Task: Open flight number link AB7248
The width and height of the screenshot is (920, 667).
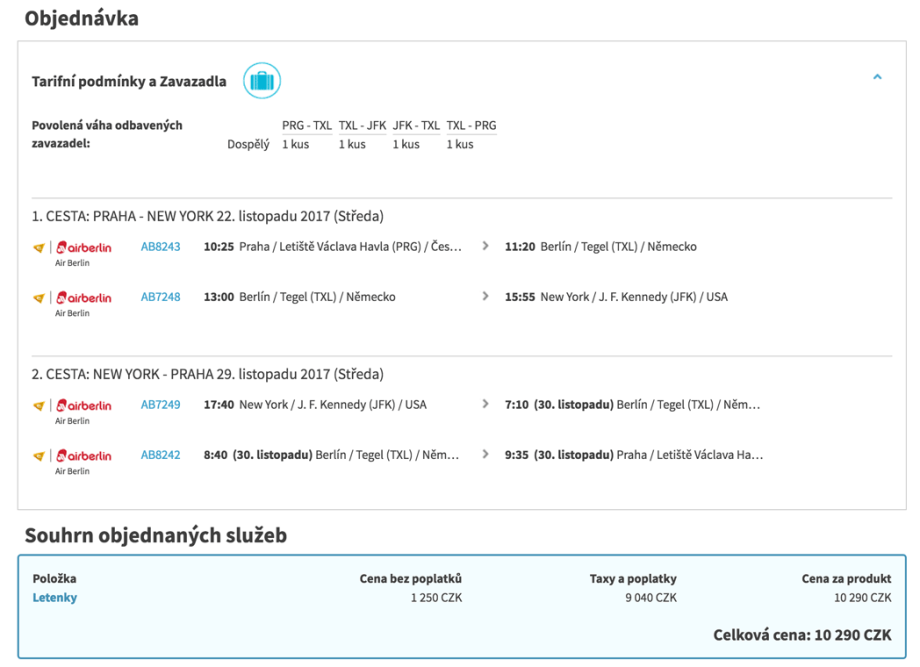Action: (160, 297)
